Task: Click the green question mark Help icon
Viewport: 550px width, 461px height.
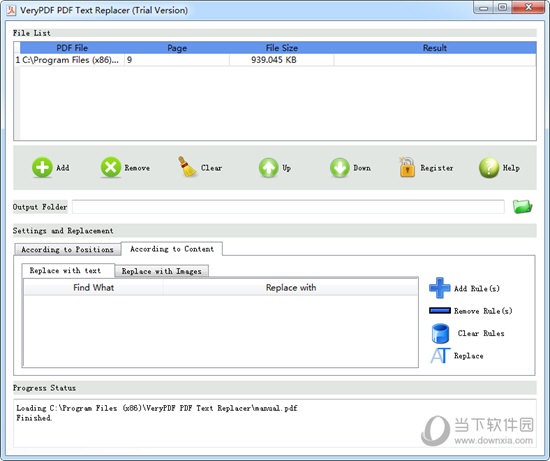Action: point(489,168)
